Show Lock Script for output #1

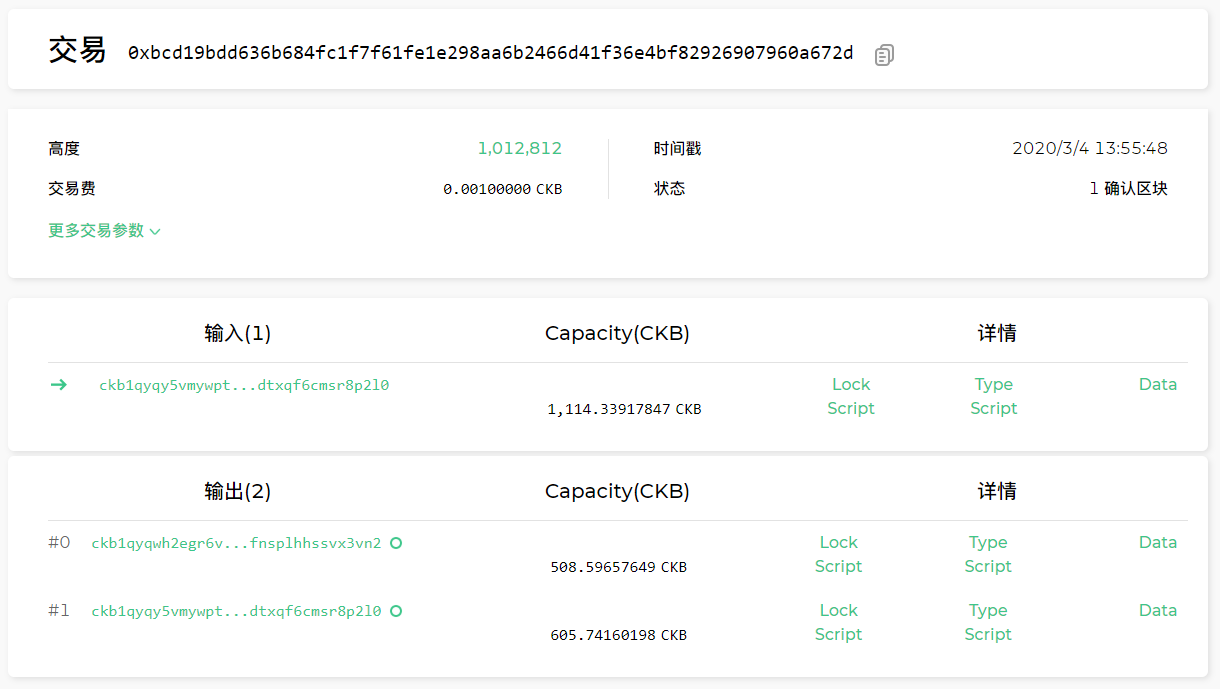point(838,622)
